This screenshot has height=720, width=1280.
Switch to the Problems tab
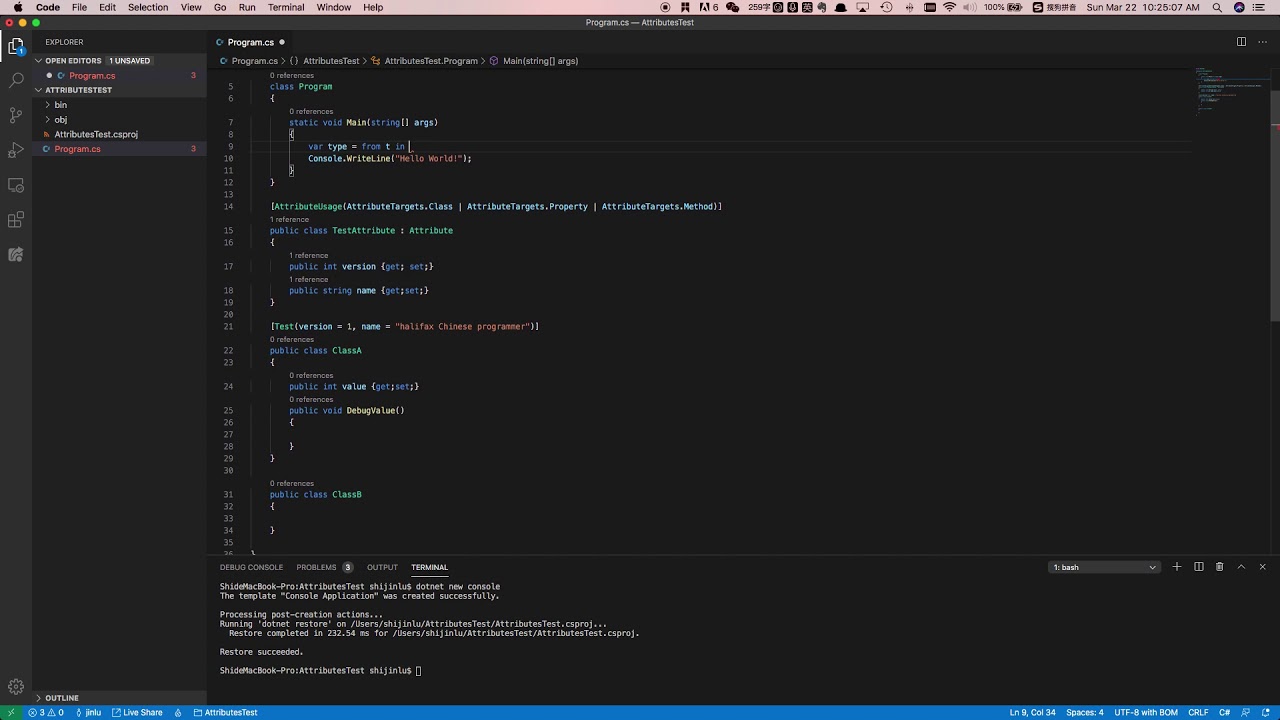[324, 567]
